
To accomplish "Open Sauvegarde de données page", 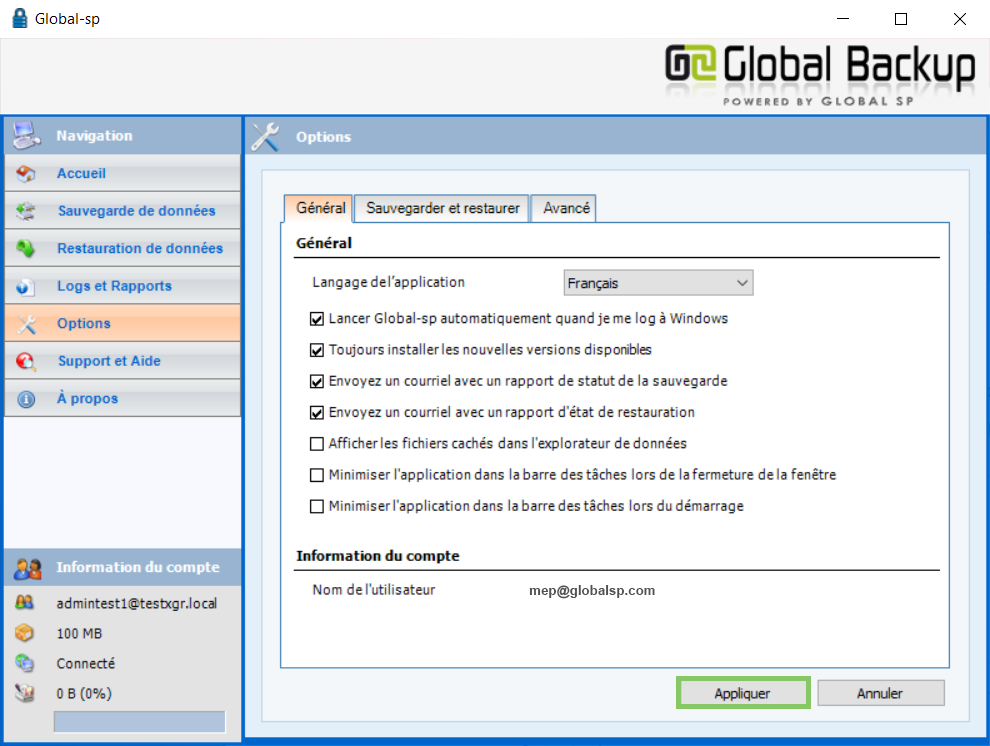I will [122, 211].
